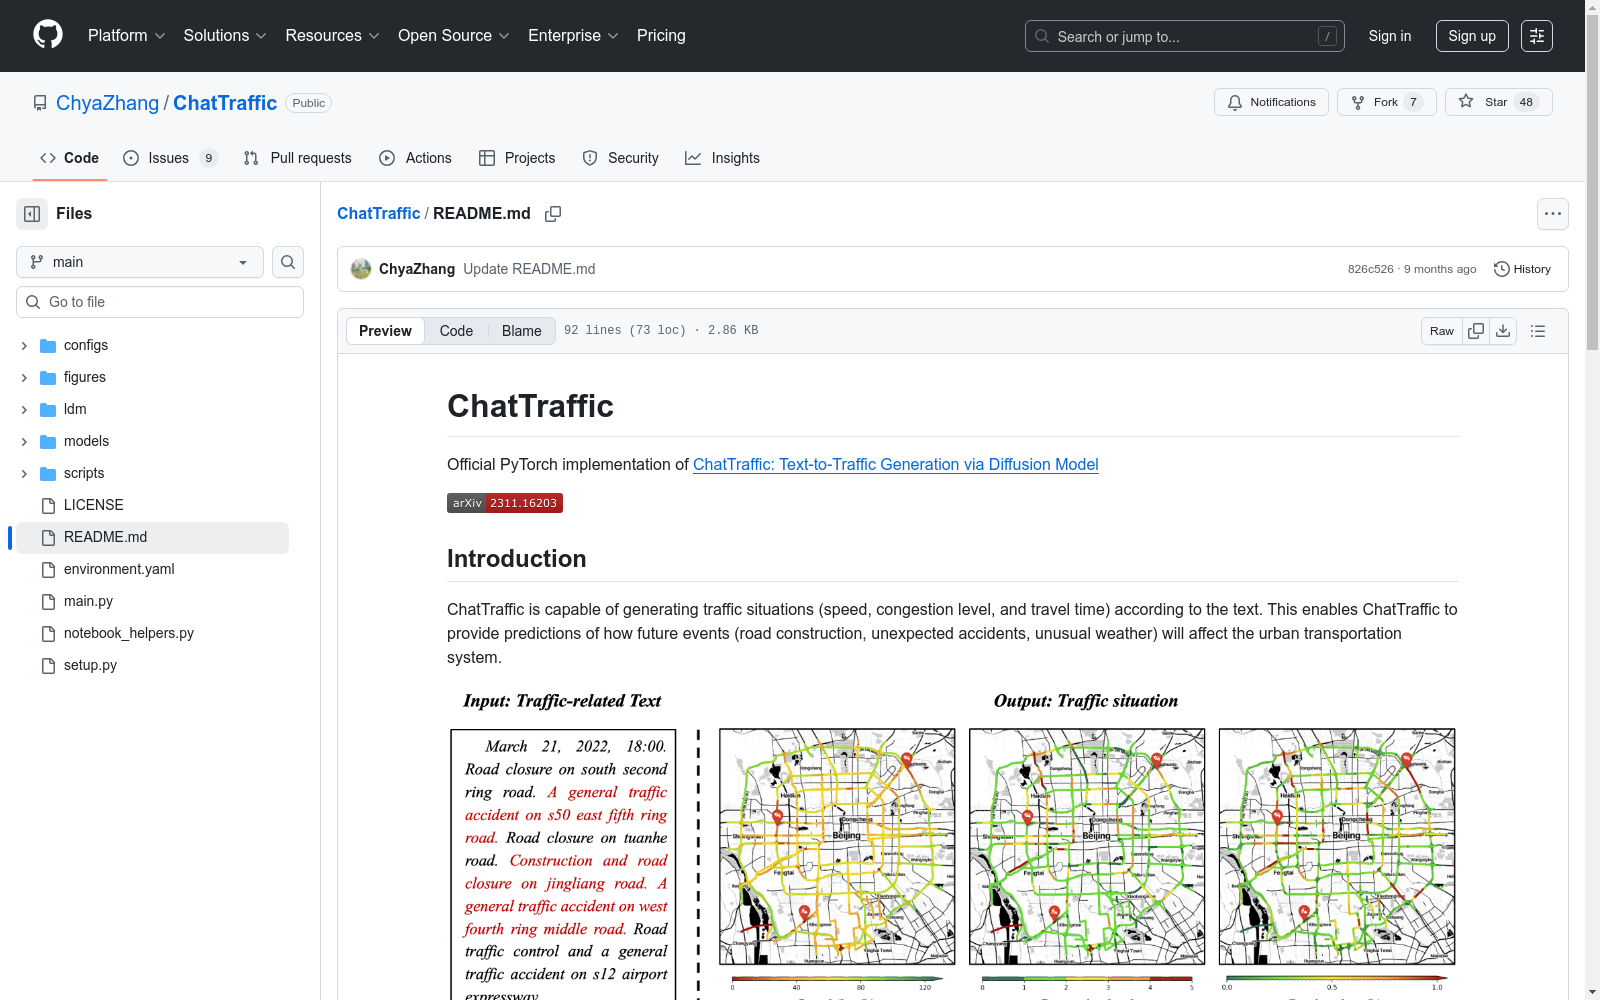The image size is (1600, 1000).
Task: Open the Security tab
Action: (x=620, y=158)
